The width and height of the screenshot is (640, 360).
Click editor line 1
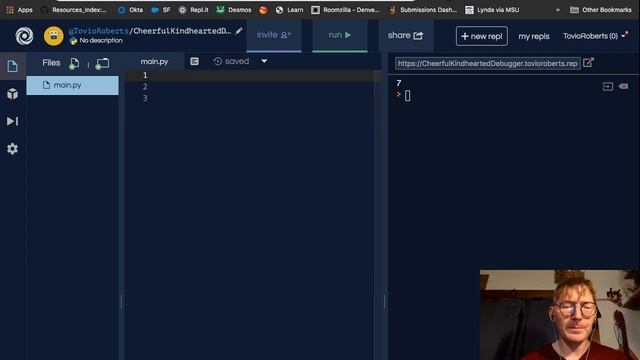click(x=253, y=76)
